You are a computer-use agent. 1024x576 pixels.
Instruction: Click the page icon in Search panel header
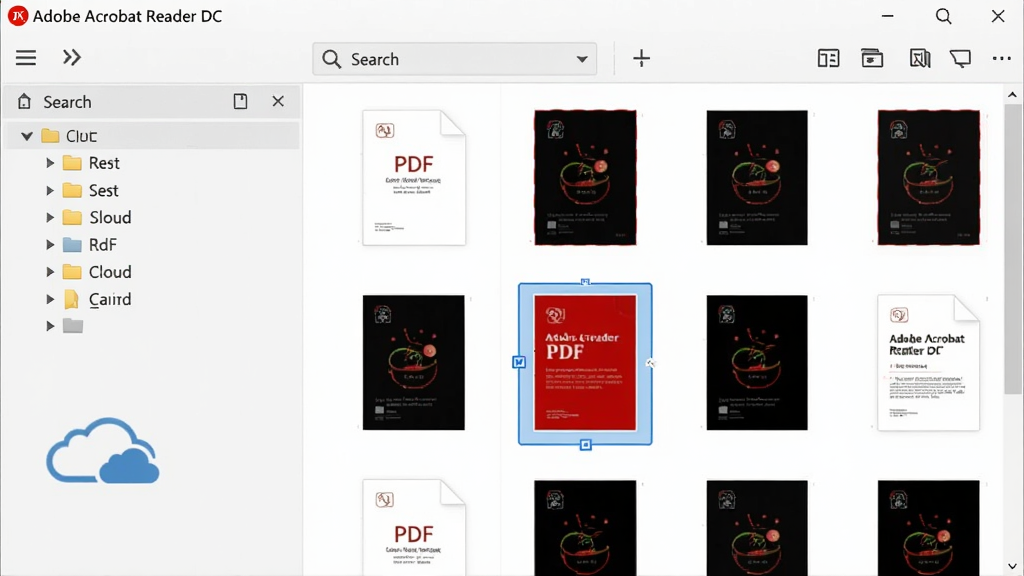tap(240, 101)
